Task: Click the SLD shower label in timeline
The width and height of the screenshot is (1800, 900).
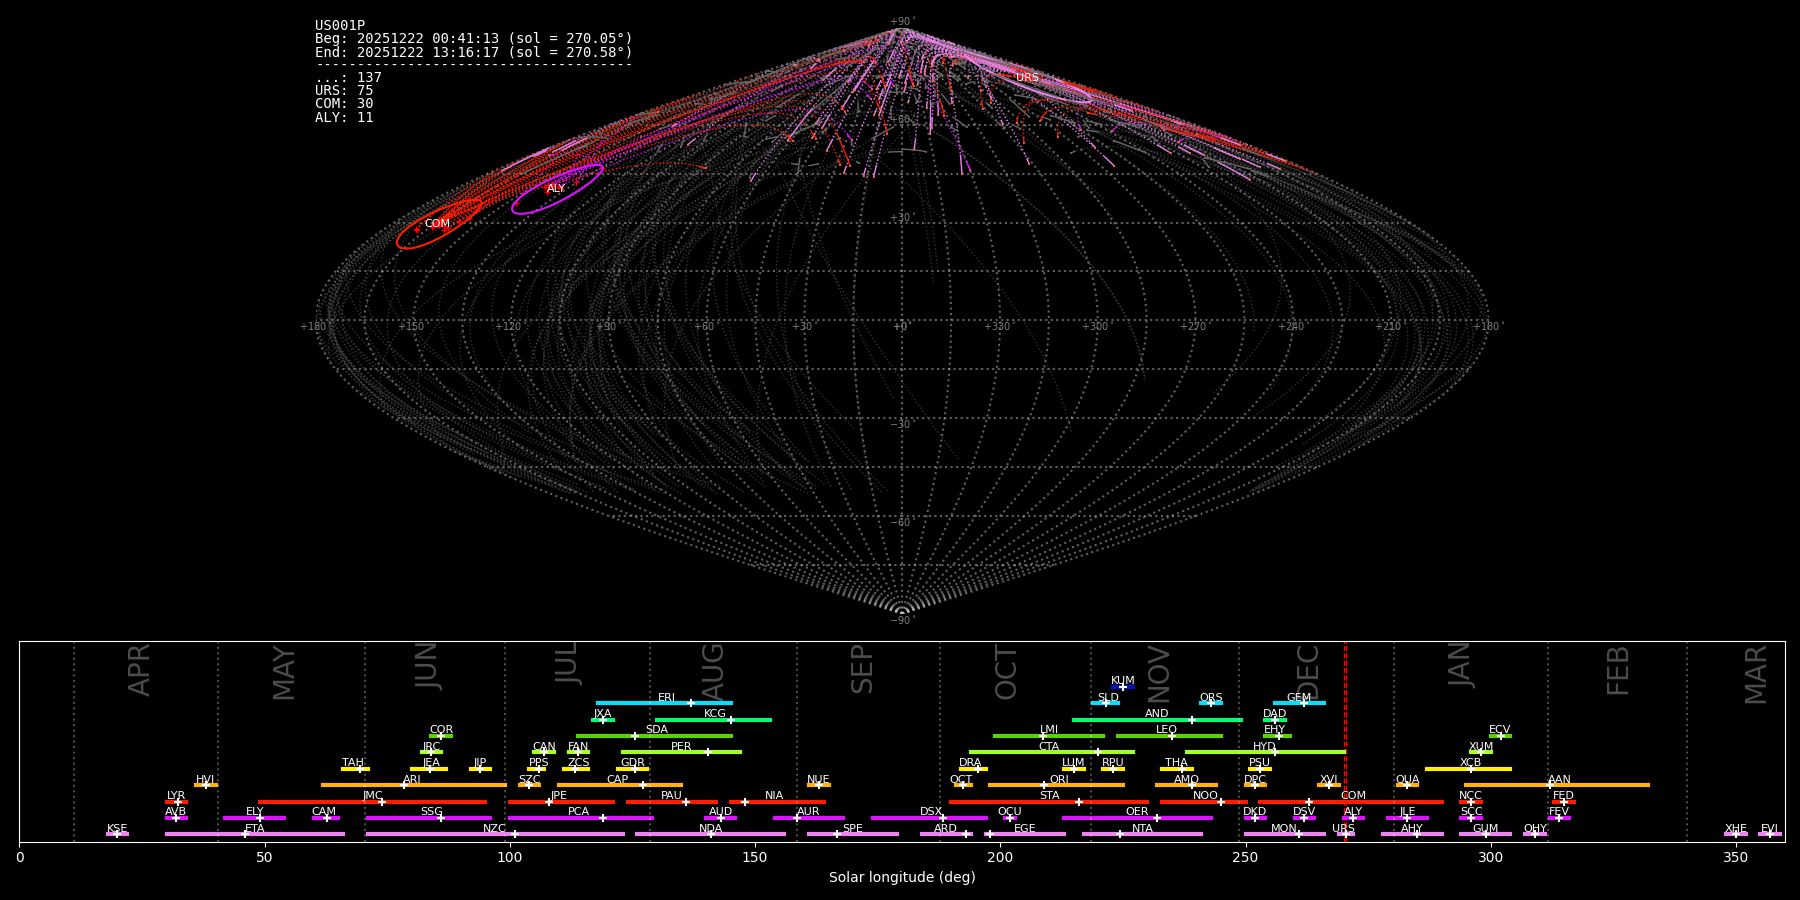Action: pyautogui.click(x=1108, y=698)
